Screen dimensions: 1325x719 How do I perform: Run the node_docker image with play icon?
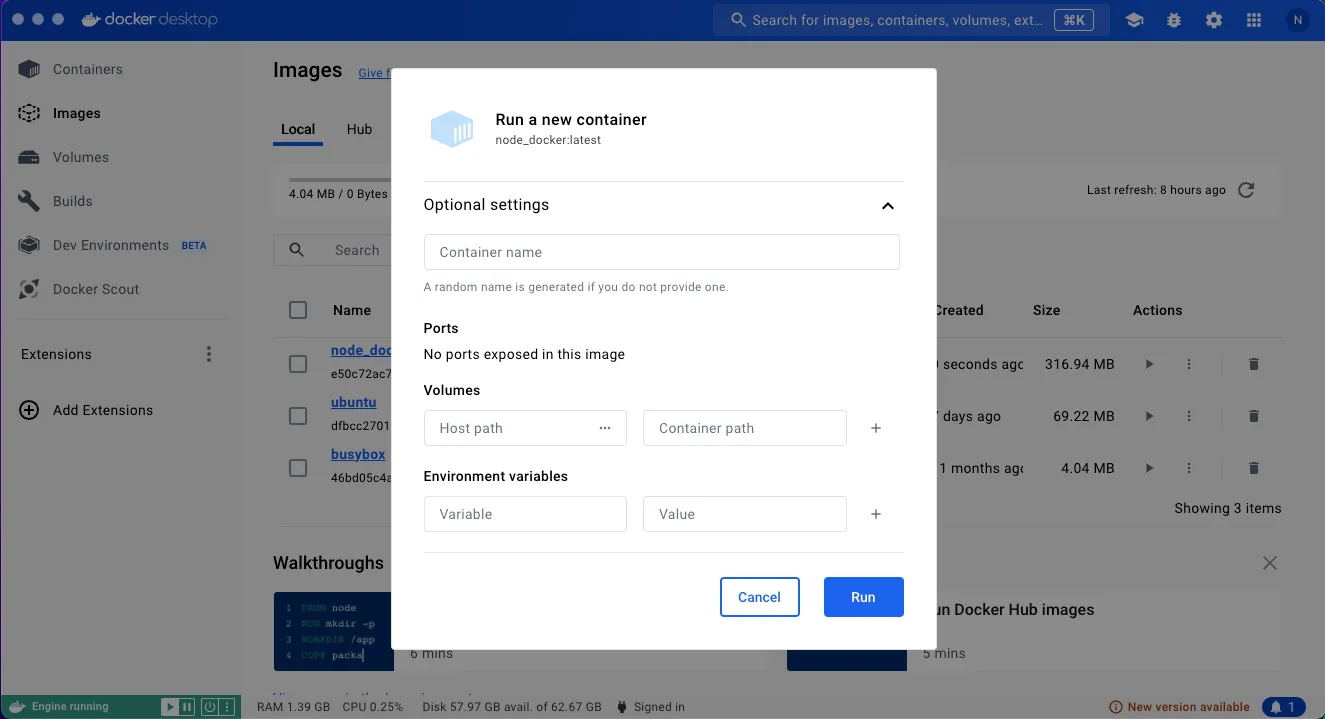[1149, 364]
